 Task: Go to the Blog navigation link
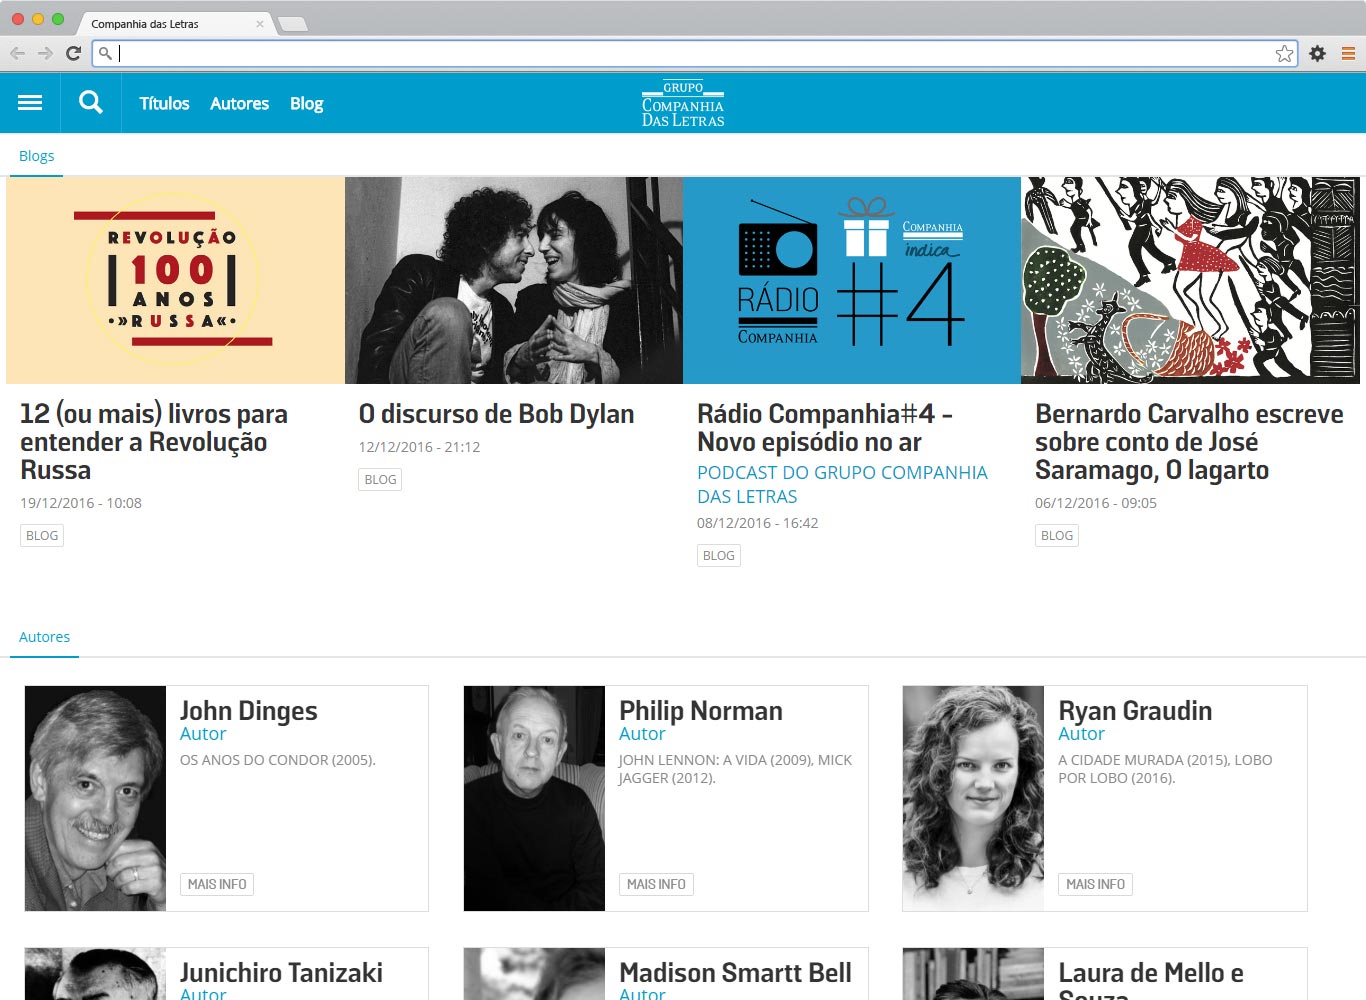tap(306, 104)
